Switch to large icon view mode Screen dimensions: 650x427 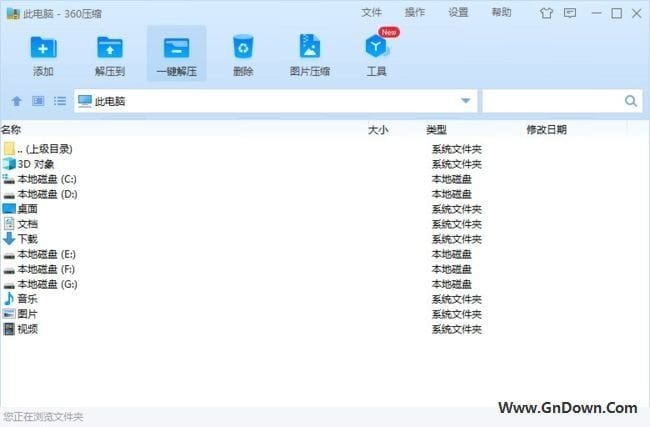point(38,101)
